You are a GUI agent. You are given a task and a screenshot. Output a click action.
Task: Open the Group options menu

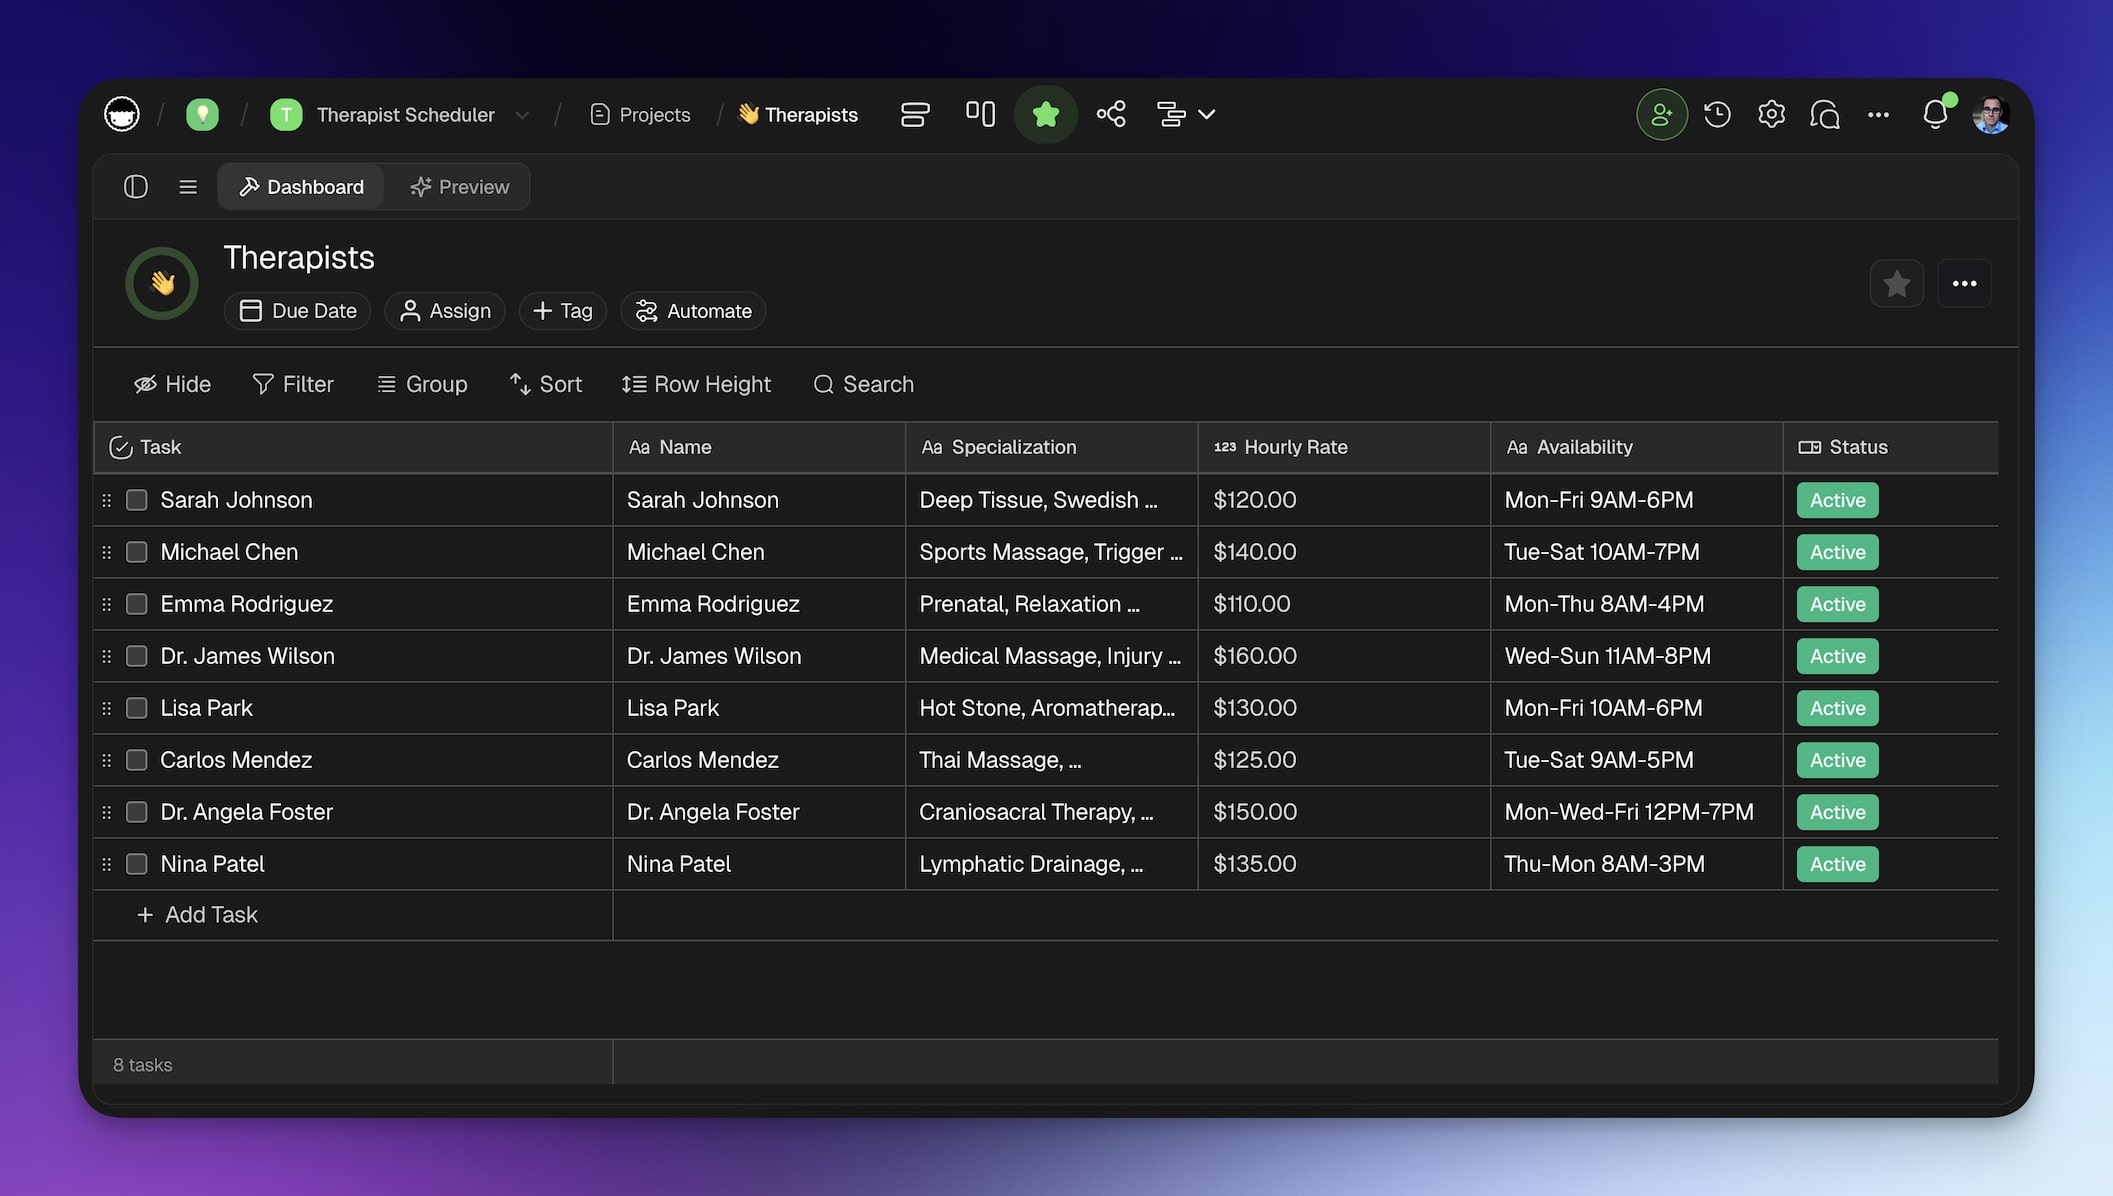pyautogui.click(x=422, y=384)
